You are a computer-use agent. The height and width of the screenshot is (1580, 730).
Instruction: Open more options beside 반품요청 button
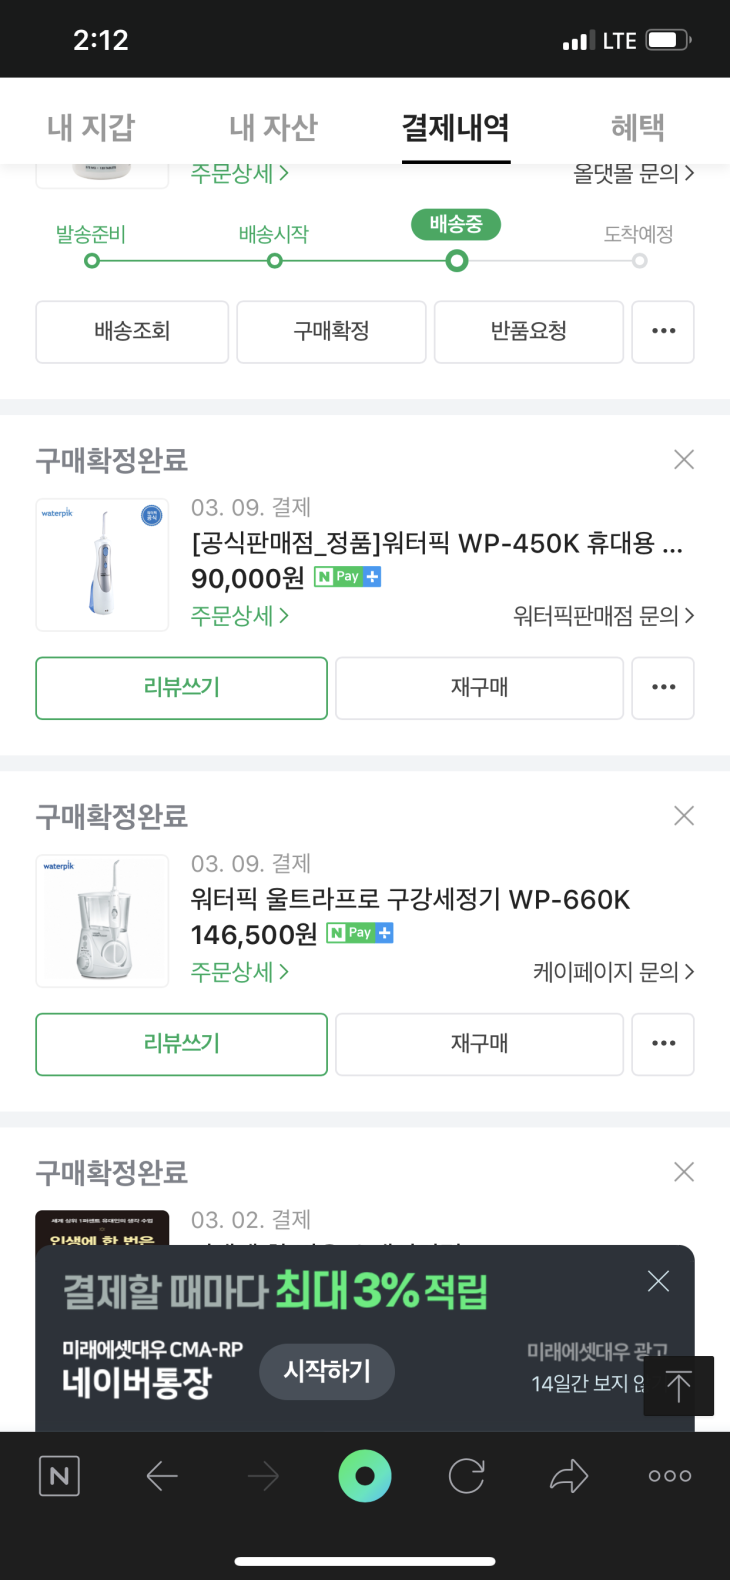click(663, 331)
